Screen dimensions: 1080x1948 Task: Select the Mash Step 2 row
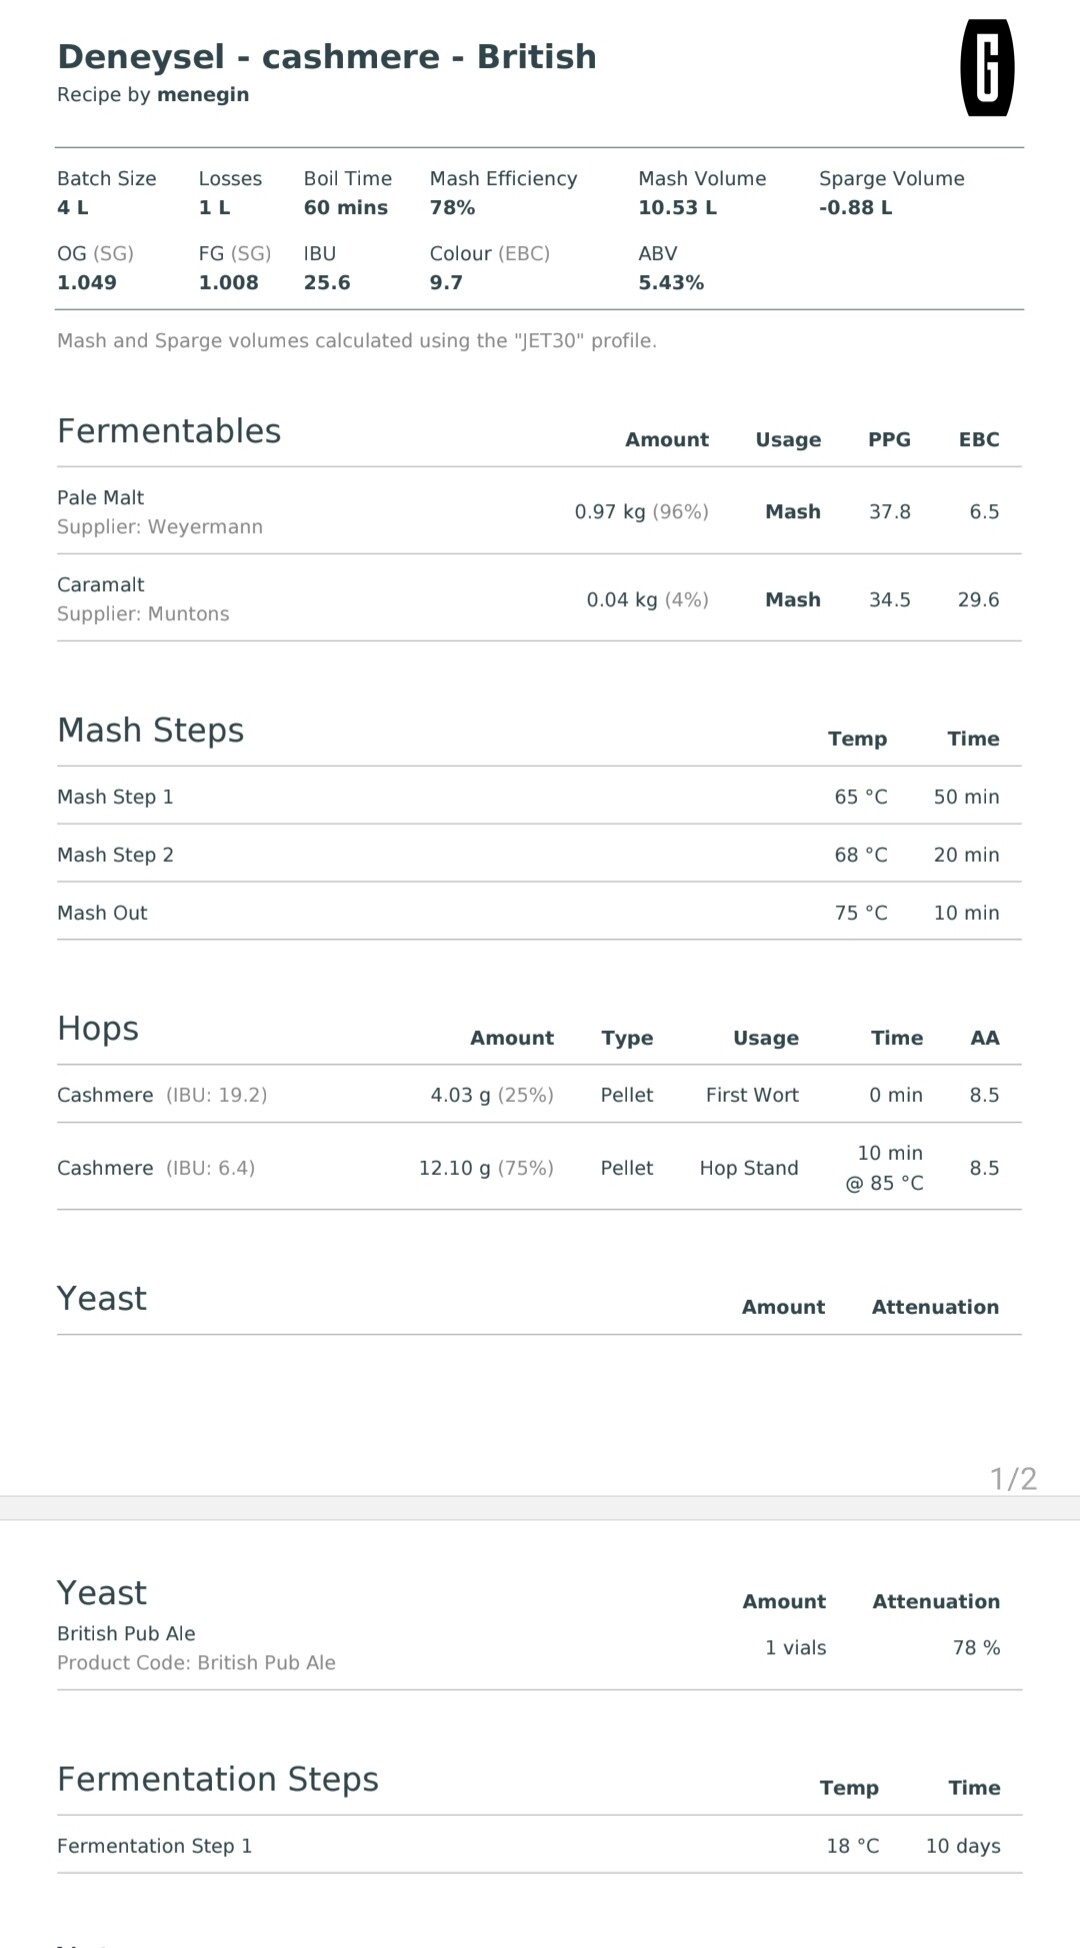[539, 854]
